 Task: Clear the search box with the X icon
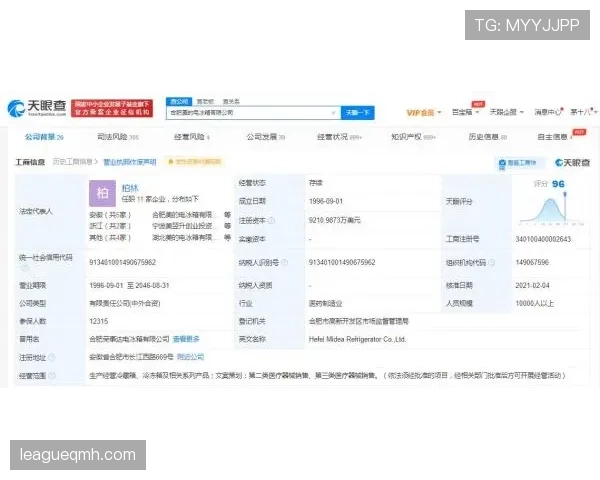[333, 113]
